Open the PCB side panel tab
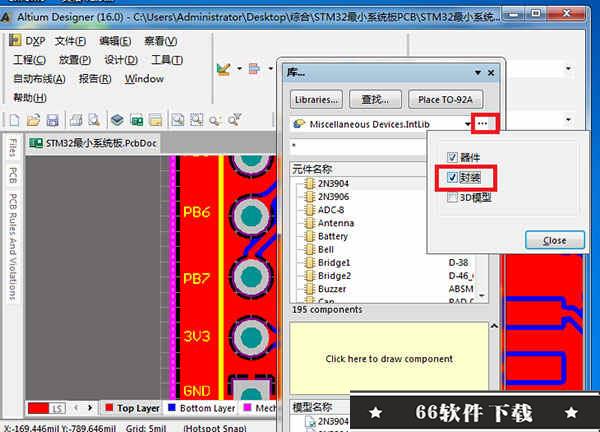The height and width of the screenshot is (432, 600). 13,176
